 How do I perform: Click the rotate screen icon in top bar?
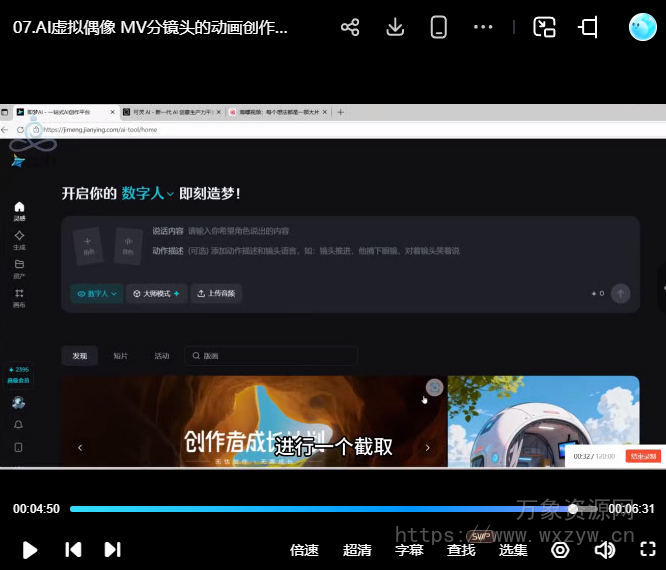[589, 27]
